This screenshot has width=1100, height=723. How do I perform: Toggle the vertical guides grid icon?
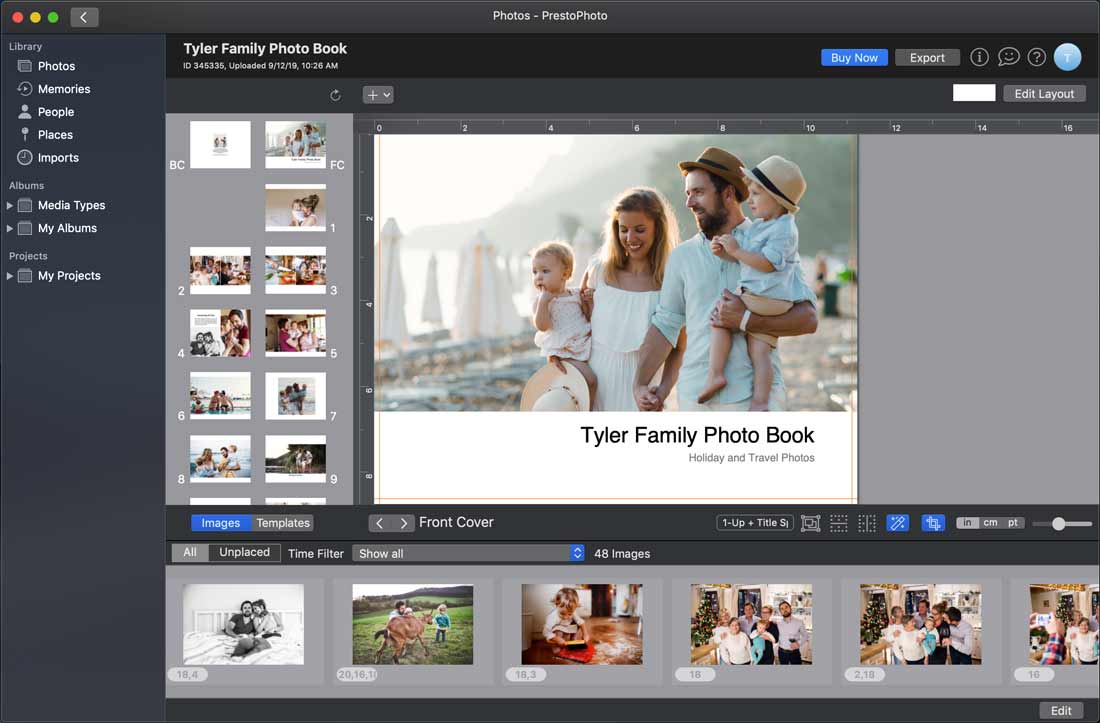pyautogui.click(x=867, y=523)
